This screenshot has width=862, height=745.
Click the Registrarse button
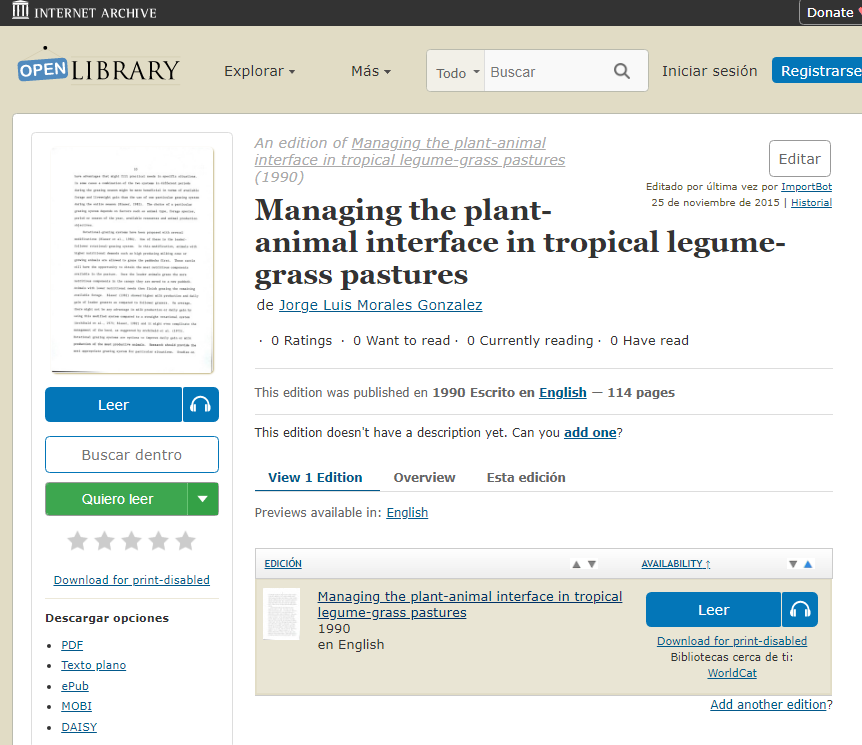[x=819, y=71]
